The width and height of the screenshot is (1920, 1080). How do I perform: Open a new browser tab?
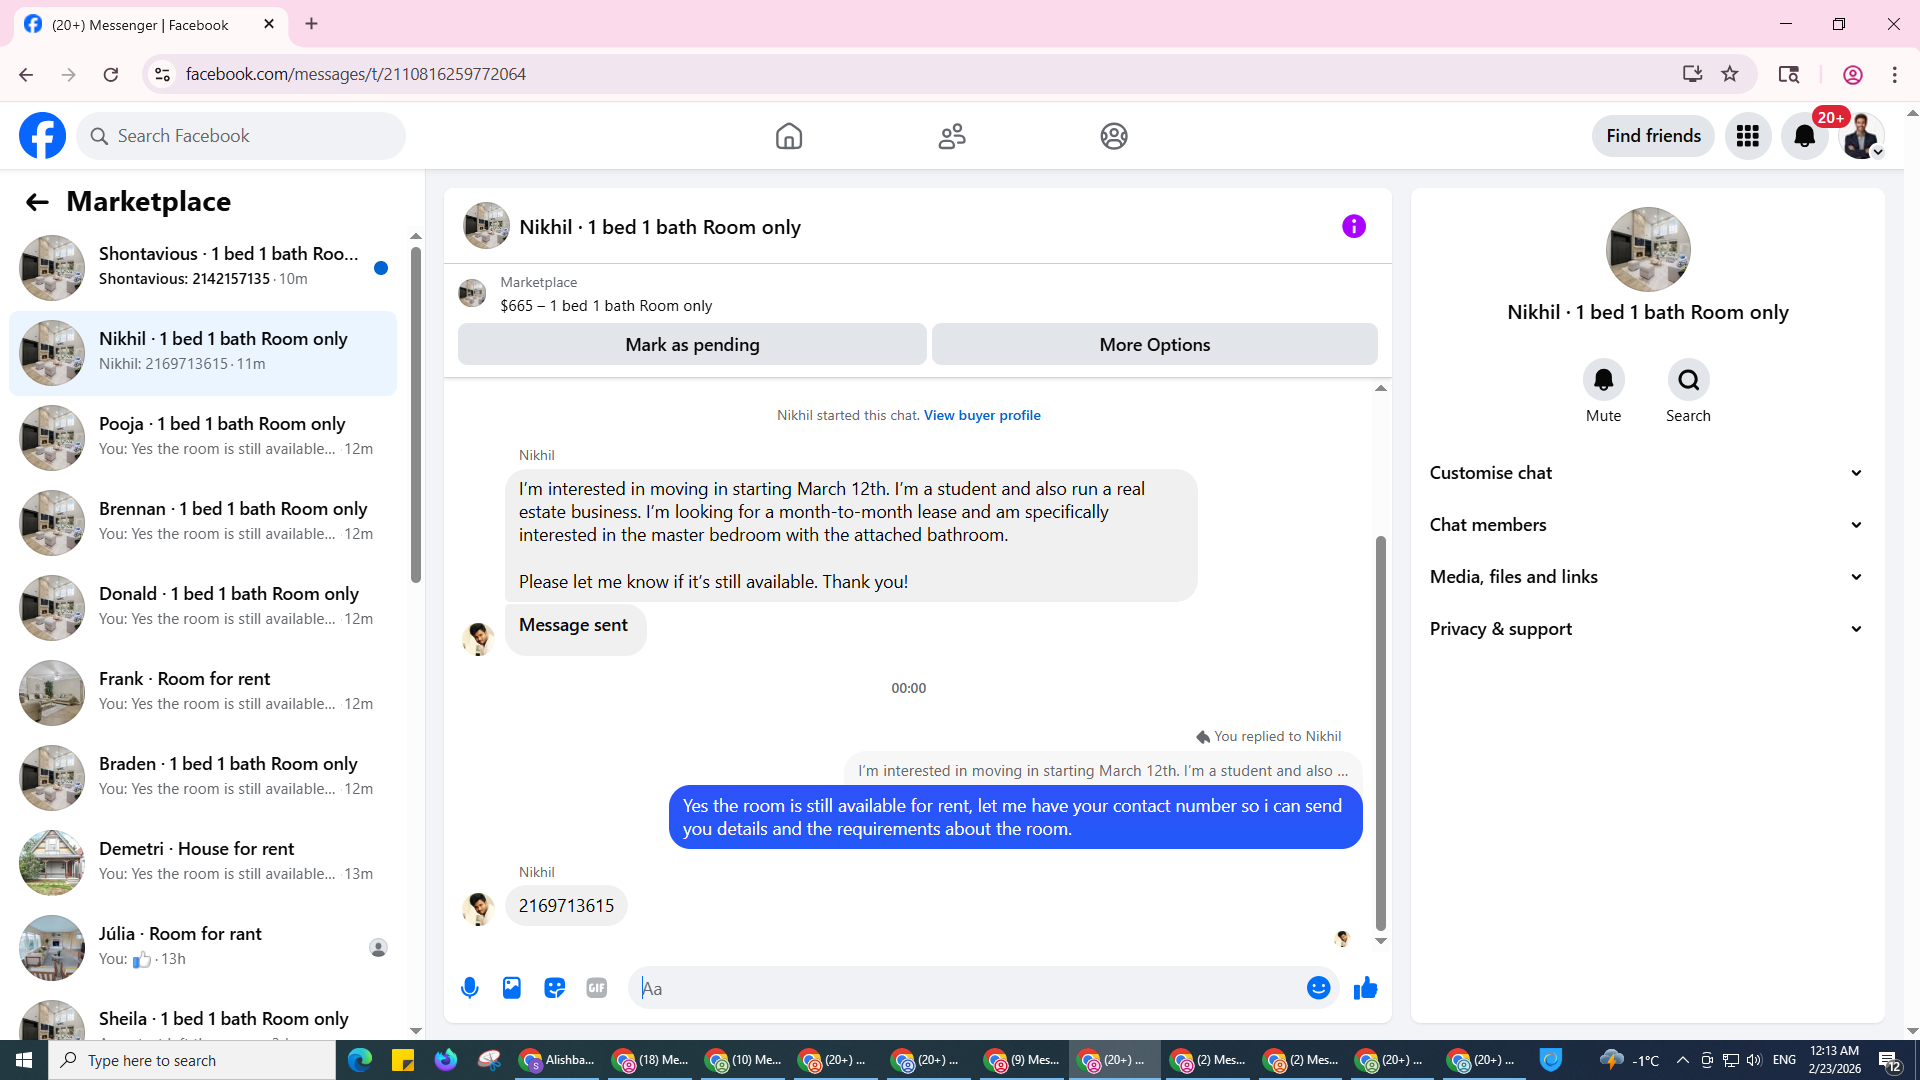(x=312, y=24)
